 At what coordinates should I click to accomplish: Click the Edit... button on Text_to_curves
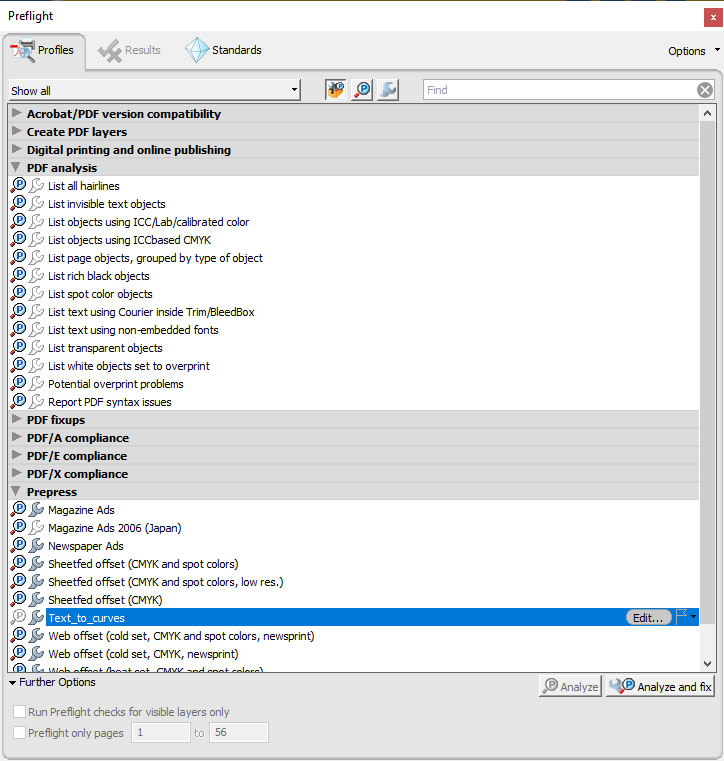click(x=648, y=618)
